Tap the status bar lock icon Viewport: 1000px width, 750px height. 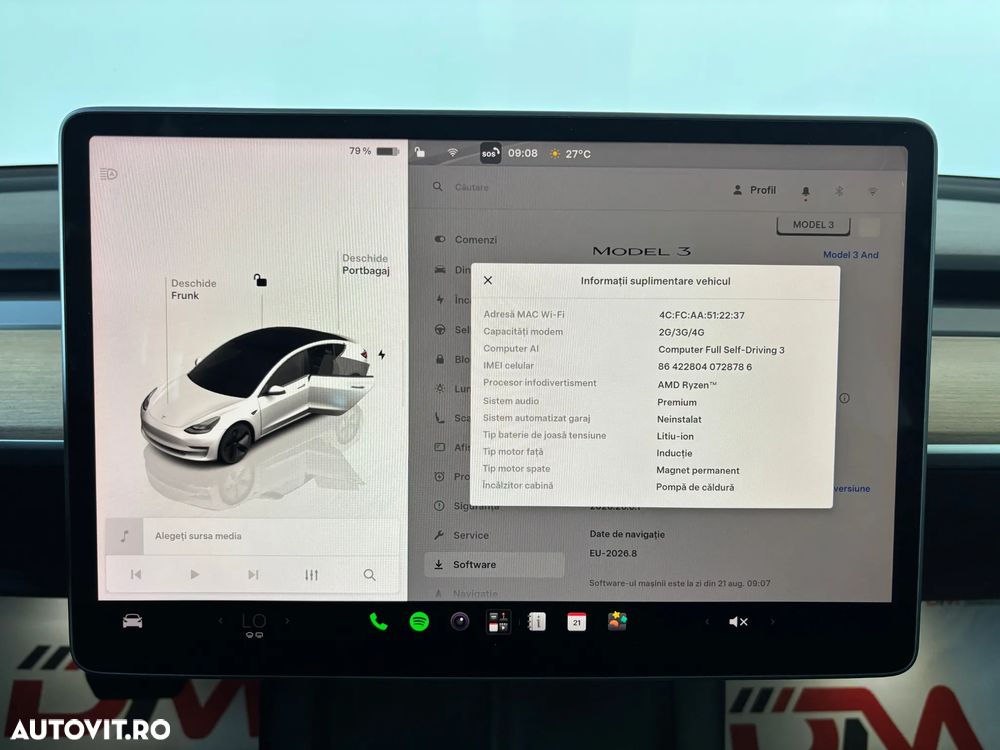[420, 152]
